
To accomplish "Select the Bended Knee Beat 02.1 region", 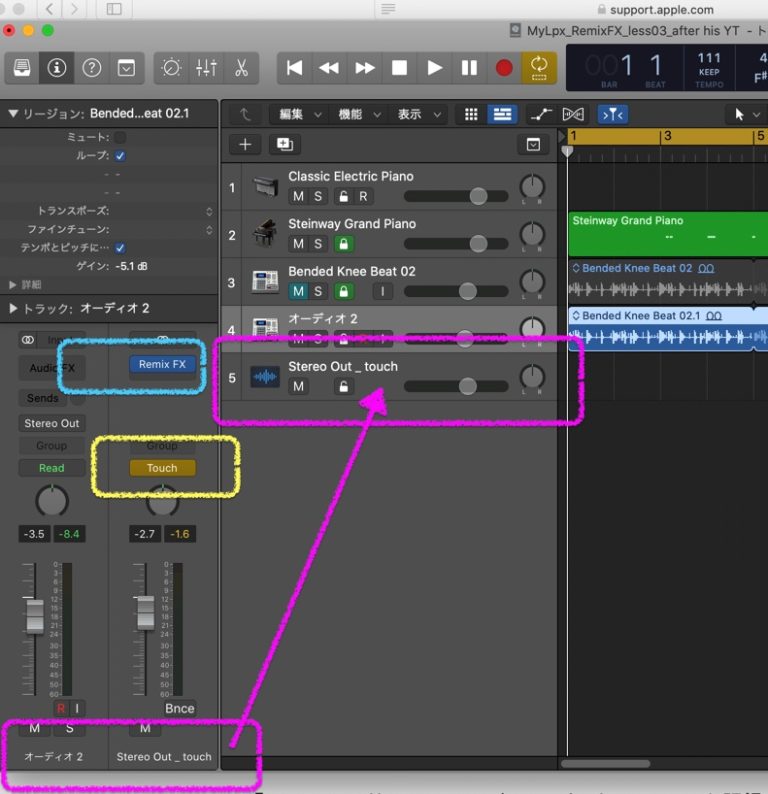I will tap(668, 329).
